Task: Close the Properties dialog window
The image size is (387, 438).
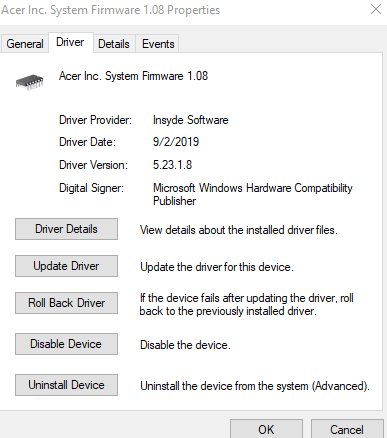Action: [x=376, y=9]
